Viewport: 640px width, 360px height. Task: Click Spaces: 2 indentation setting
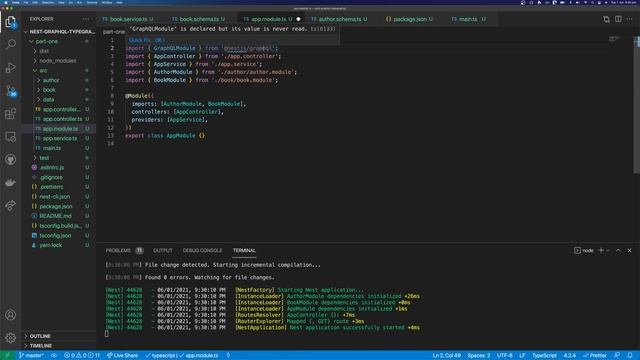(478, 356)
